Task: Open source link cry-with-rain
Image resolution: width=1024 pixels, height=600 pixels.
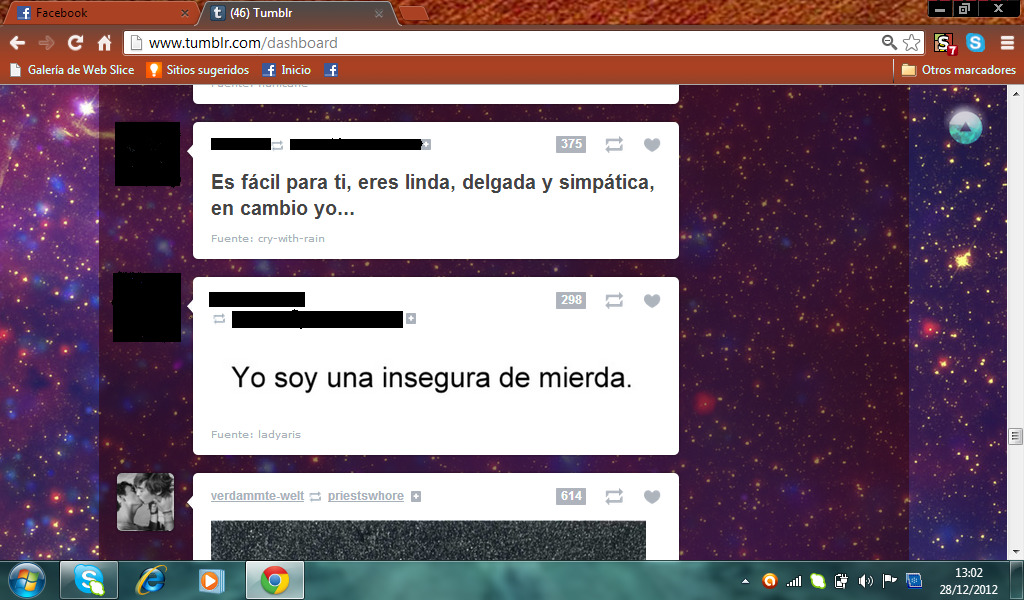Action: [x=291, y=238]
